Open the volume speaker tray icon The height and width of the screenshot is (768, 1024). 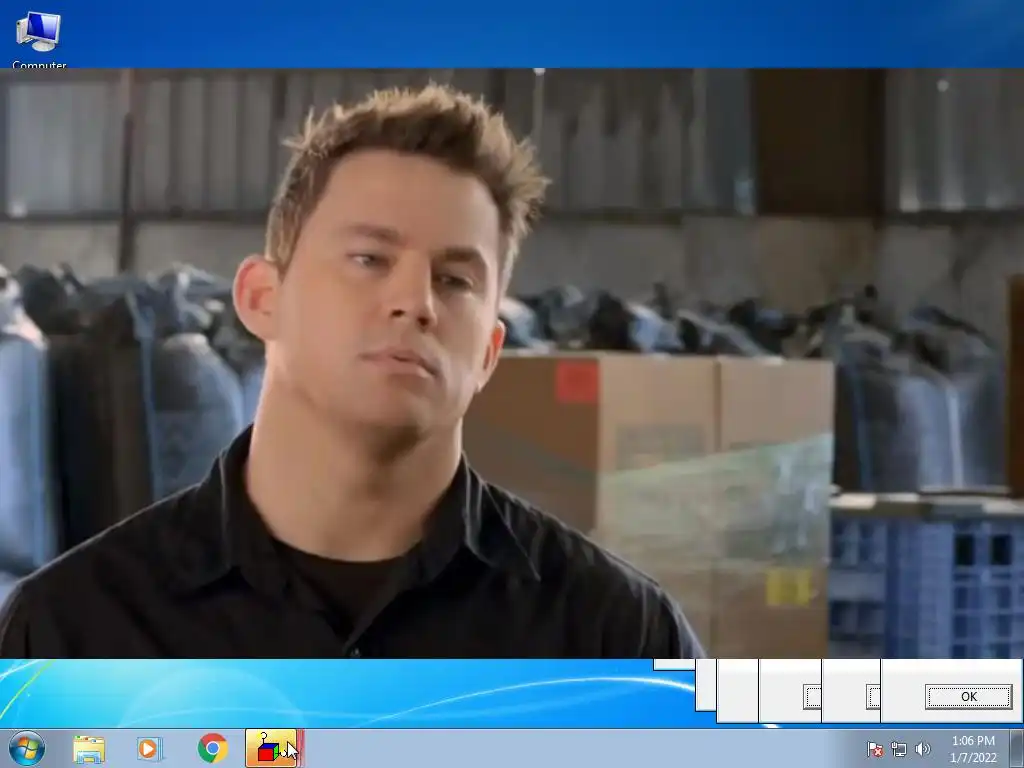[923, 749]
